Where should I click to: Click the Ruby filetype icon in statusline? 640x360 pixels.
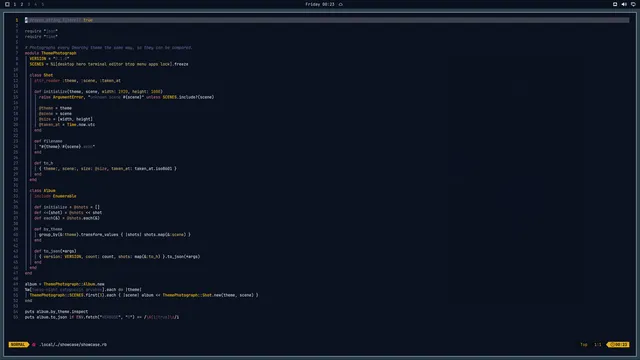(34, 344)
